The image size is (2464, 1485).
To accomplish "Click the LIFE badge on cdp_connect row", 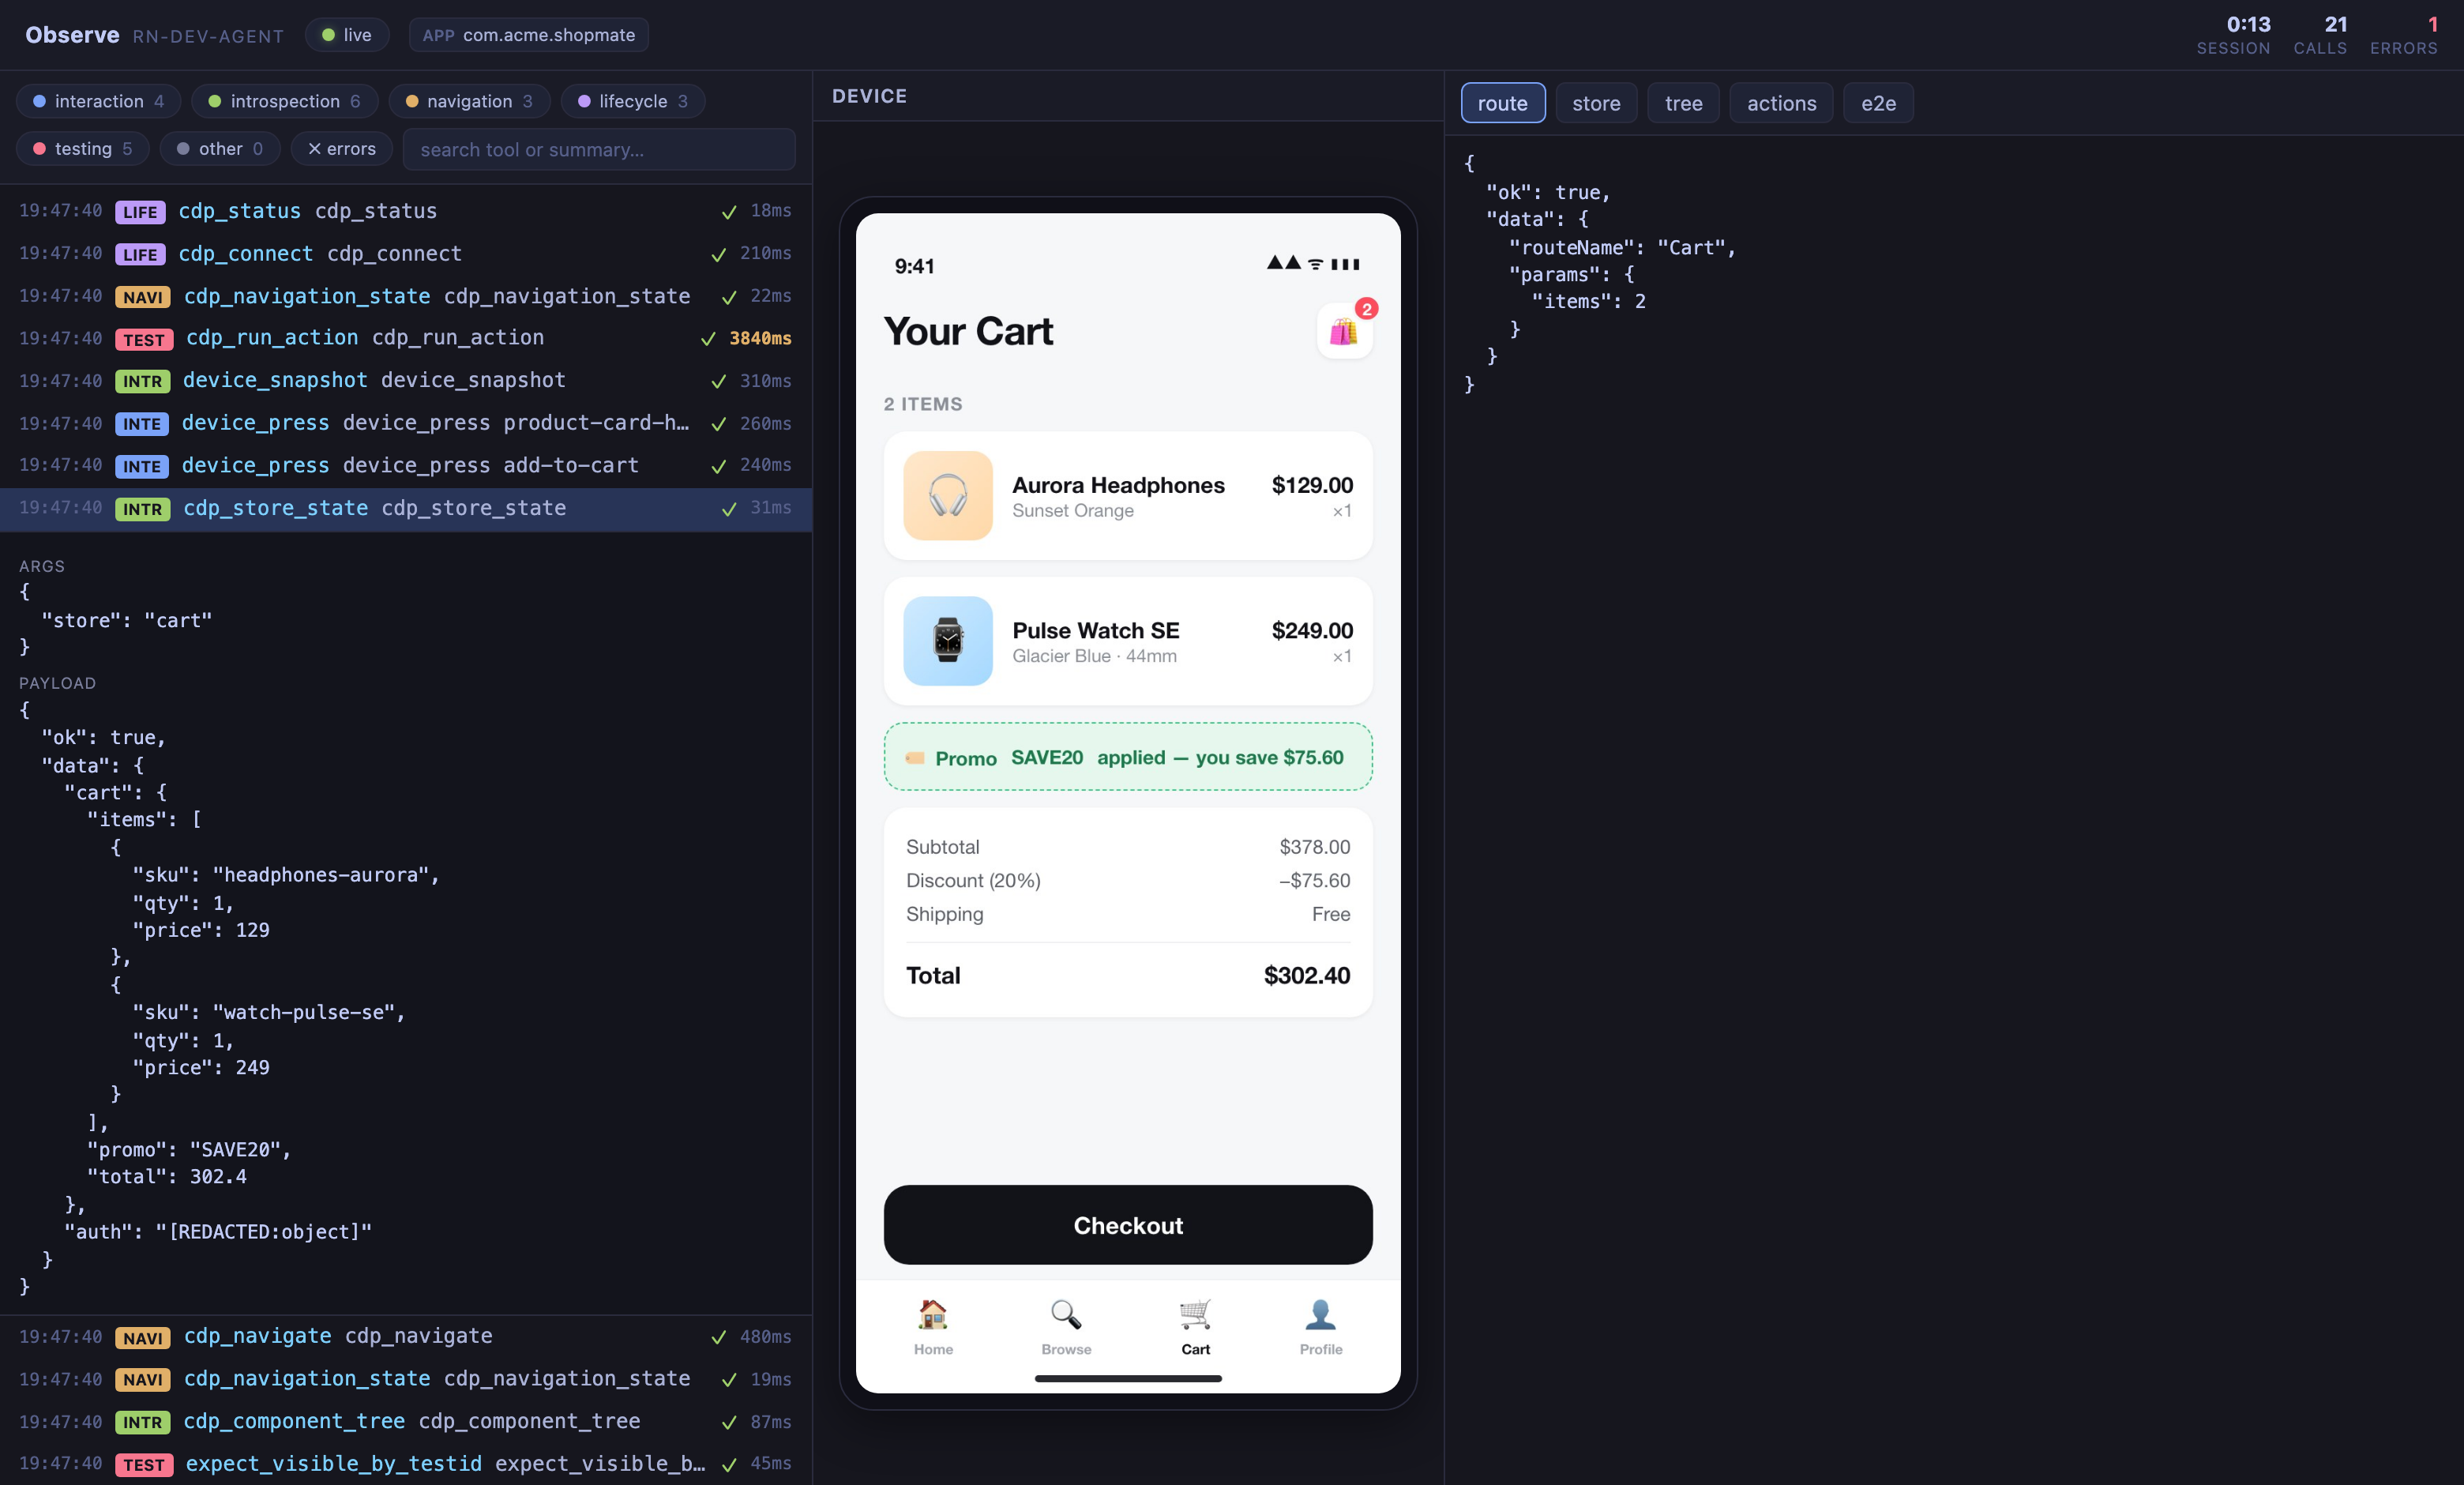I will point(140,254).
